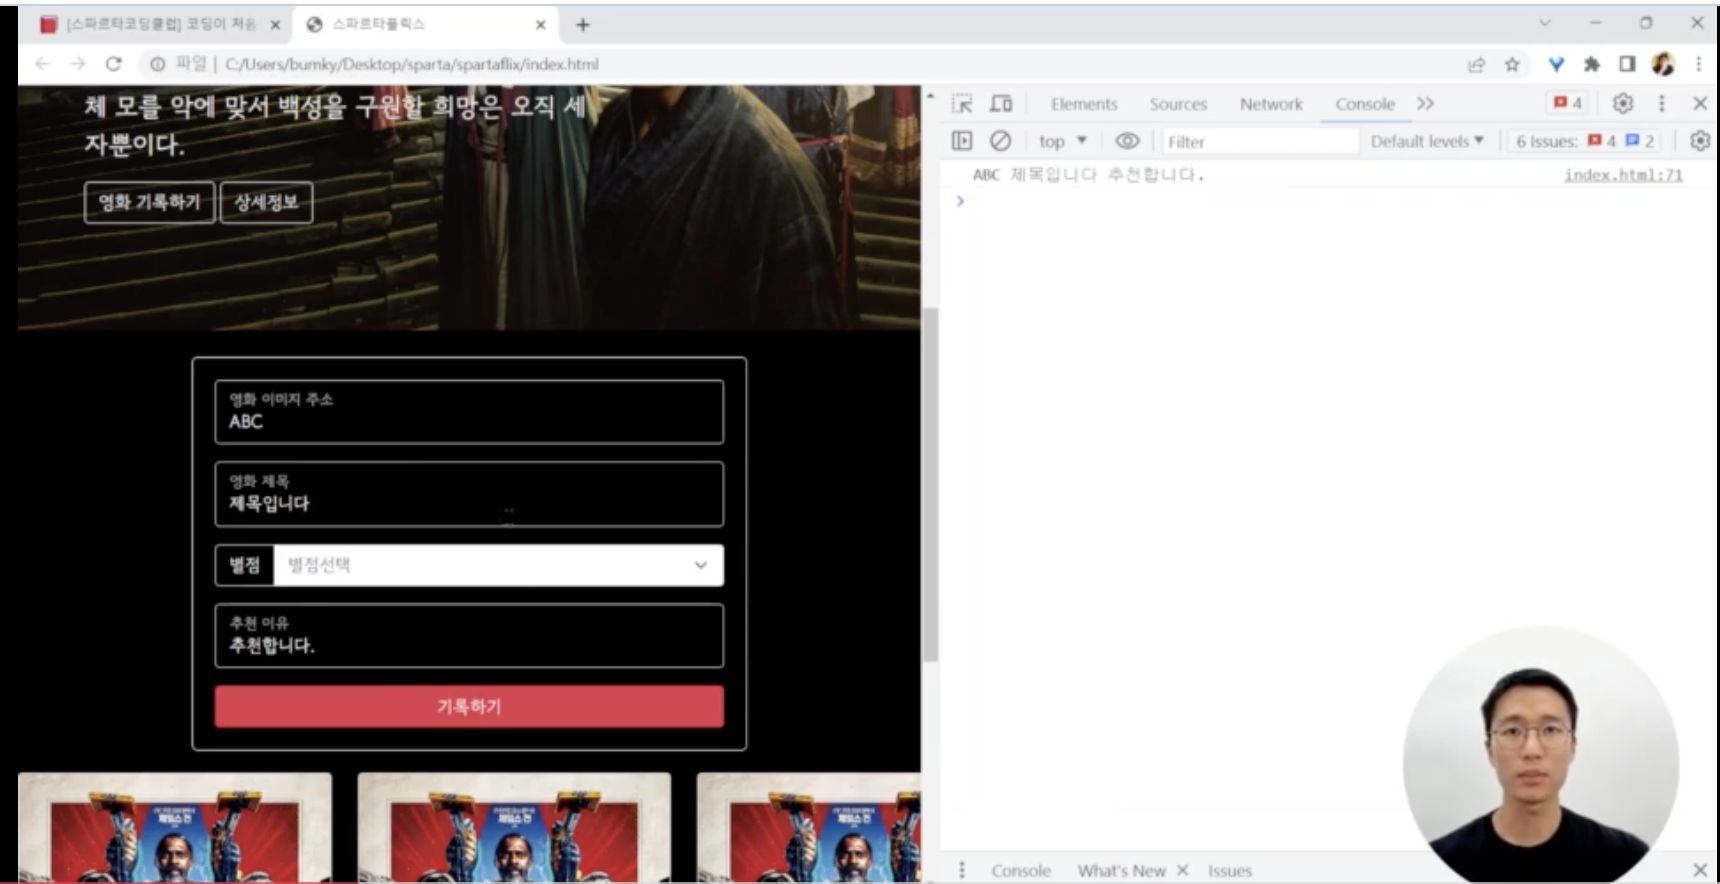1720x884 pixels.
Task: Click the browser address bar URL
Action: click(412, 64)
